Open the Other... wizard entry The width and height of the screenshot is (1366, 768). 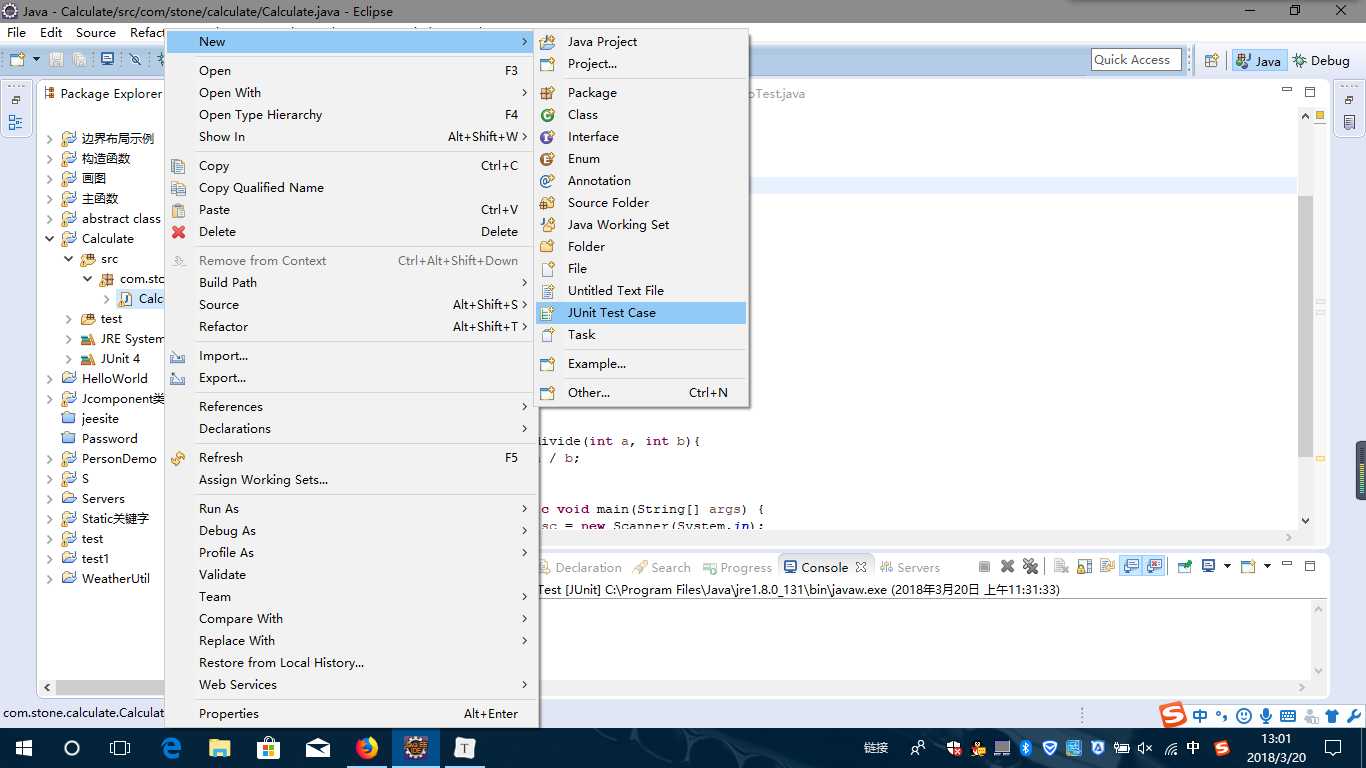point(641,393)
